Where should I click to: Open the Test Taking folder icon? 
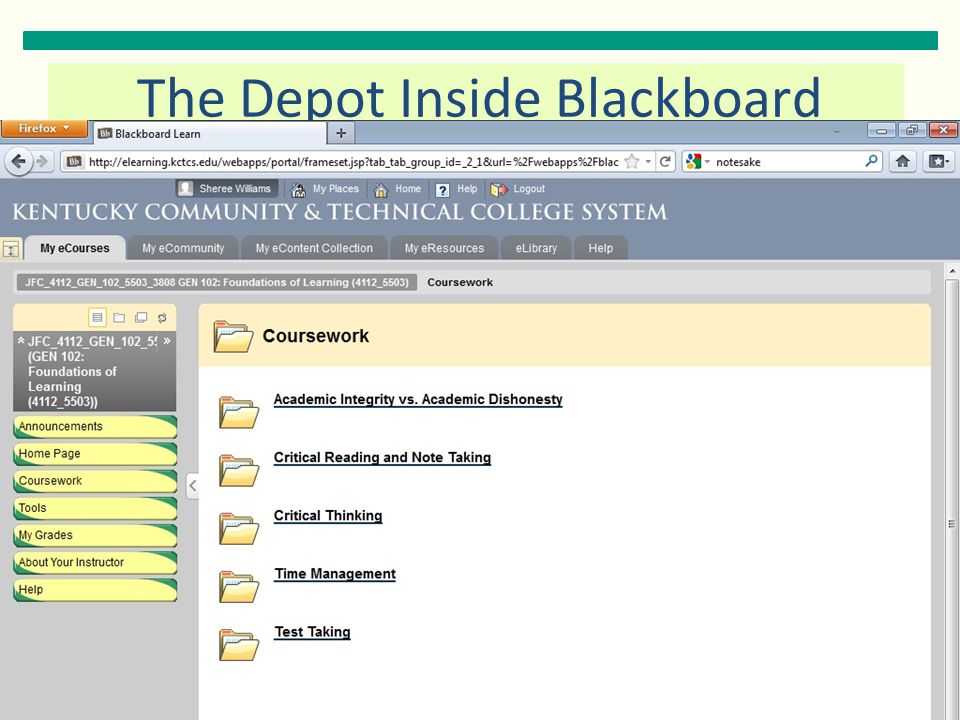(x=239, y=645)
